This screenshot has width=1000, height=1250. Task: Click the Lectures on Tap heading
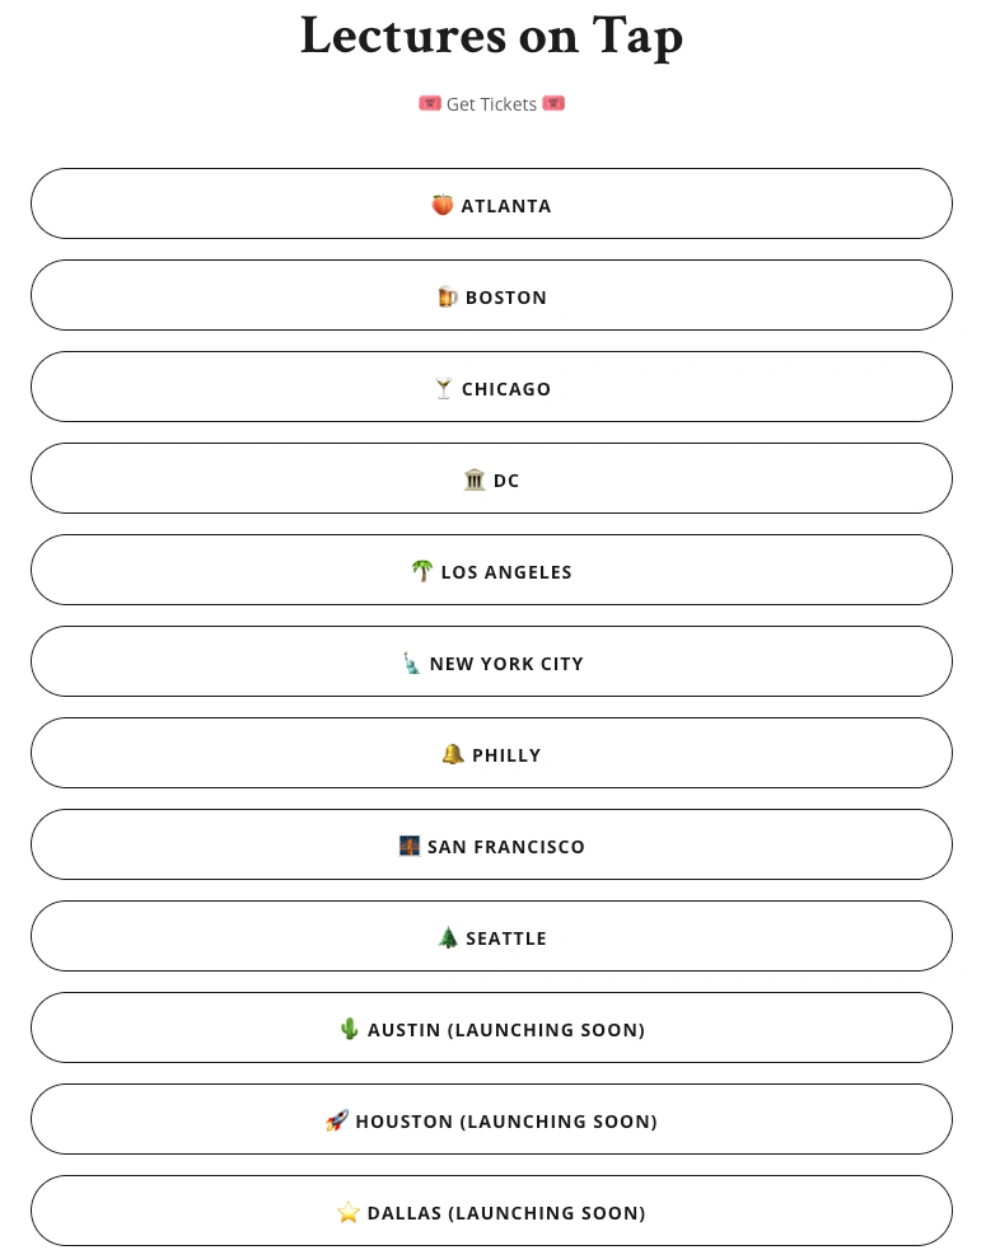click(491, 37)
